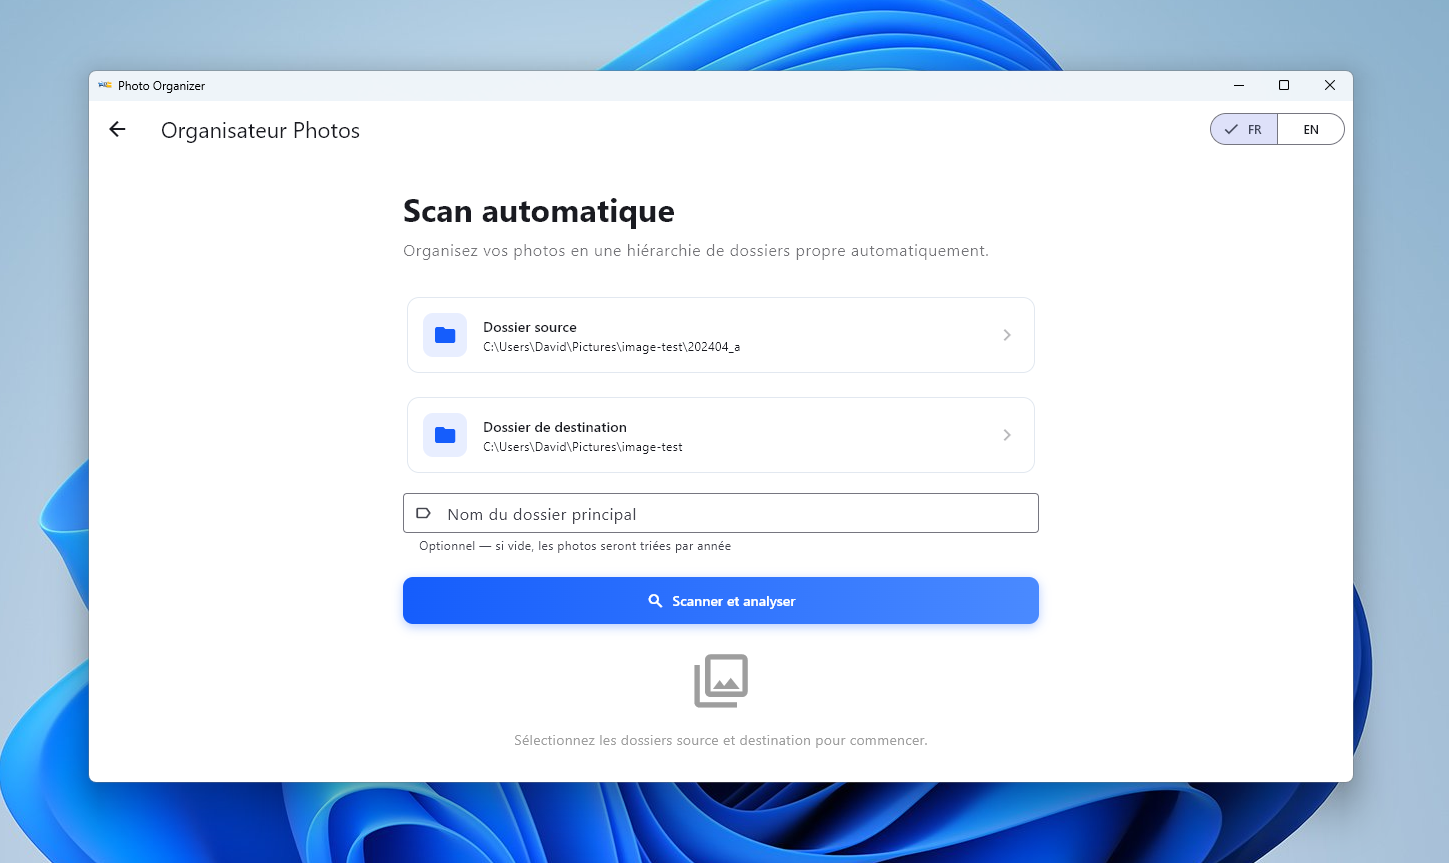Expand the Dossier de destination row chevron
The width and height of the screenshot is (1449, 863).
pyautogui.click(x=1007, y=434)
